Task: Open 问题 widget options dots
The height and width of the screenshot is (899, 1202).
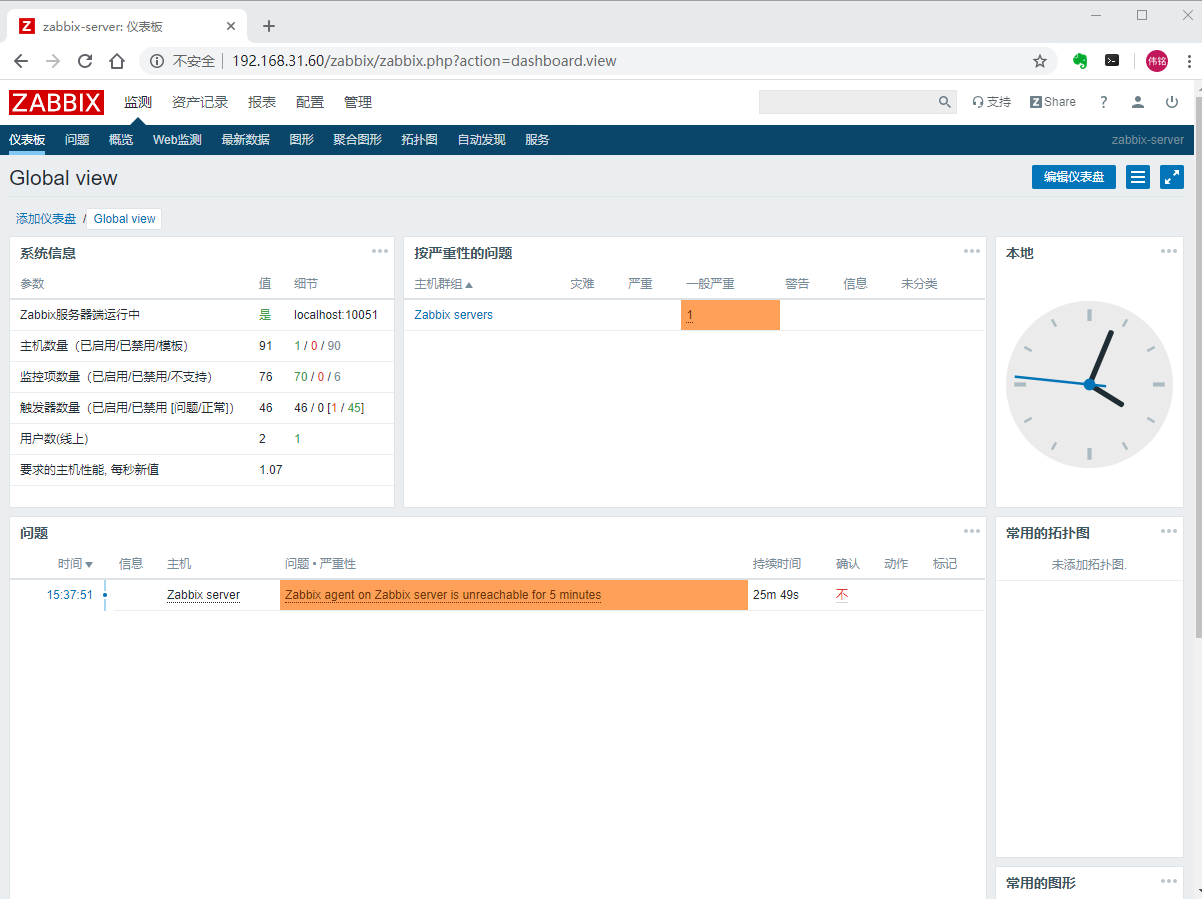Action: click(x=972, y=531)
